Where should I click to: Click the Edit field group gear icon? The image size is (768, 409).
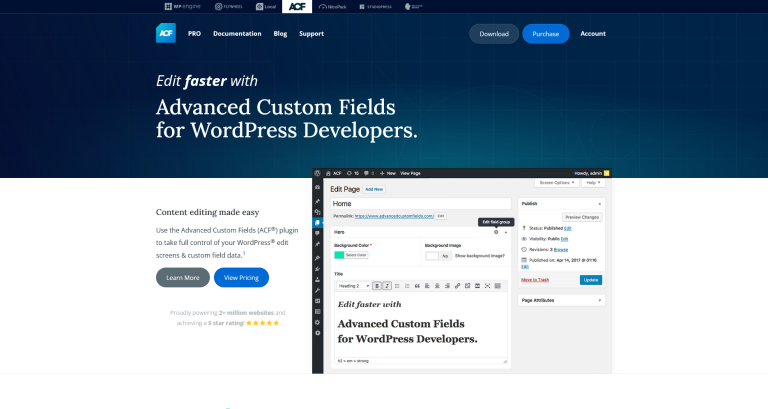click(x=496, y=232)
